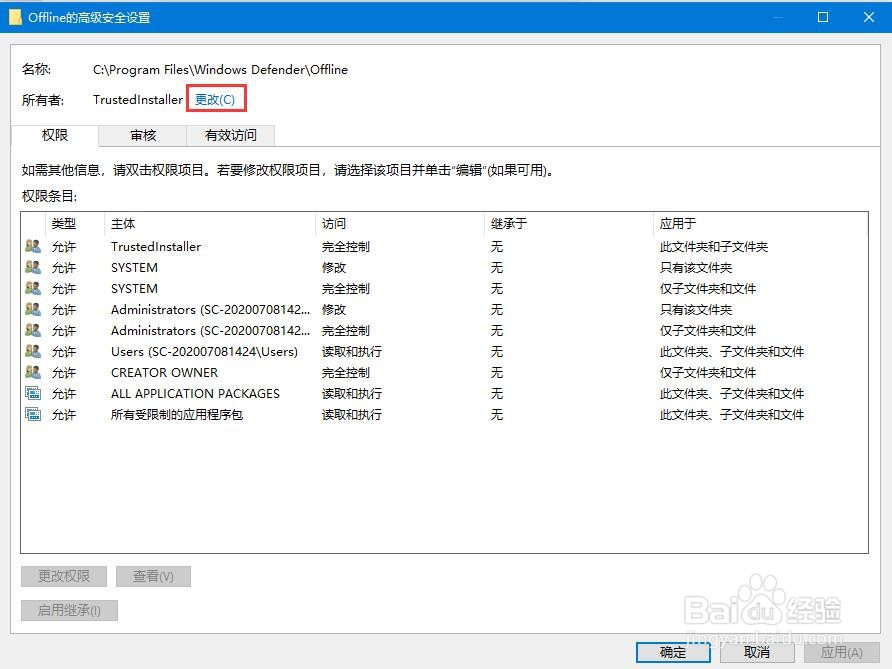The height and width of the screenshot is (669, 892).
Task: Select the TrustedInstaller permission entry
Action: coord(444,246)
